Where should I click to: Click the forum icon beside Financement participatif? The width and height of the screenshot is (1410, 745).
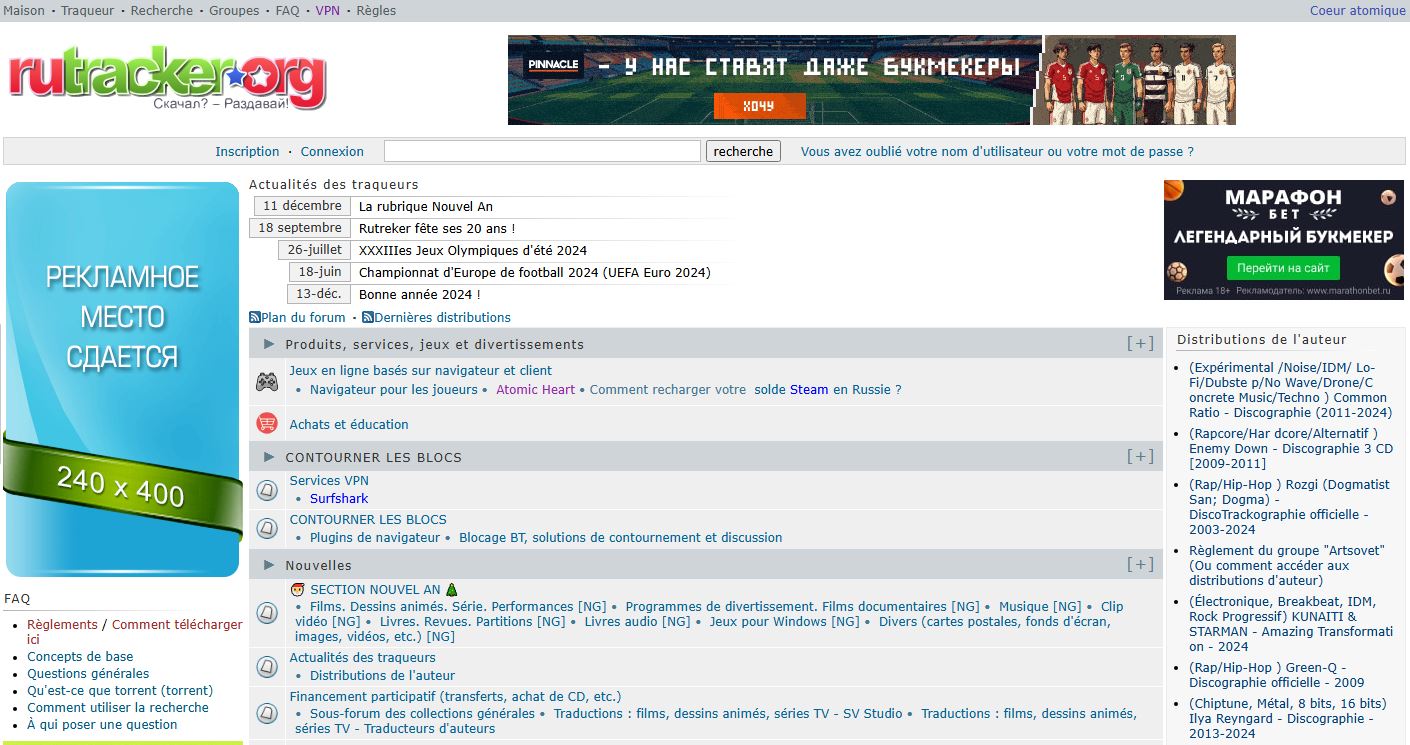[x=267, y=712]
